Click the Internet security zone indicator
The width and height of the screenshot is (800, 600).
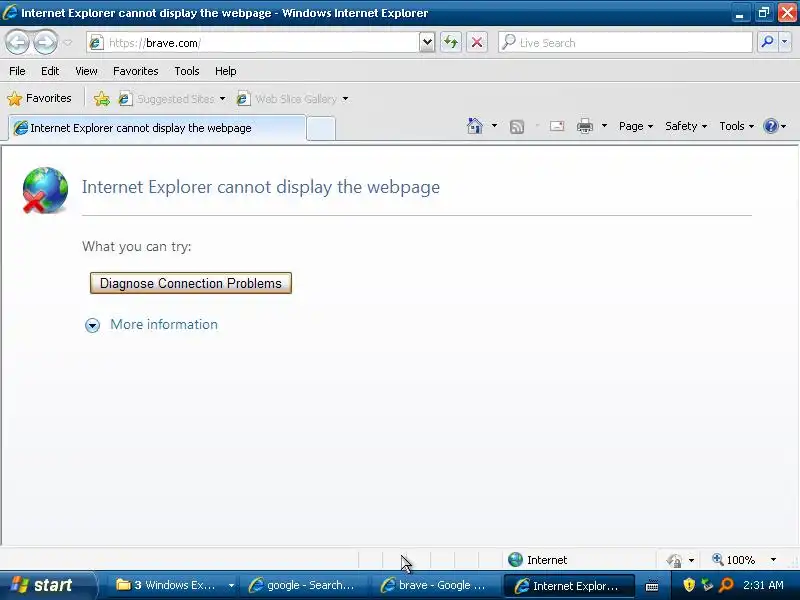tap(538, 560)
